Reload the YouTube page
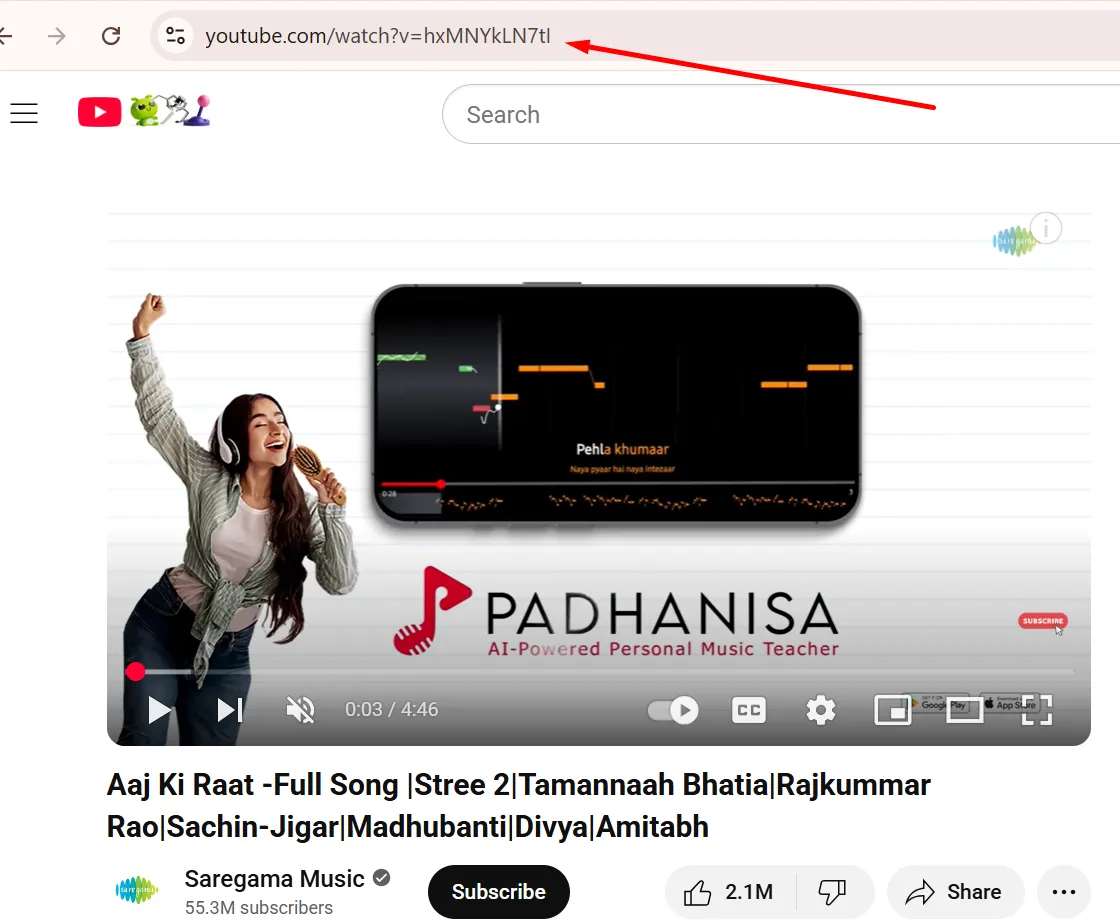The height and width of the screenshot is (923, 1120). coord(111,36)
